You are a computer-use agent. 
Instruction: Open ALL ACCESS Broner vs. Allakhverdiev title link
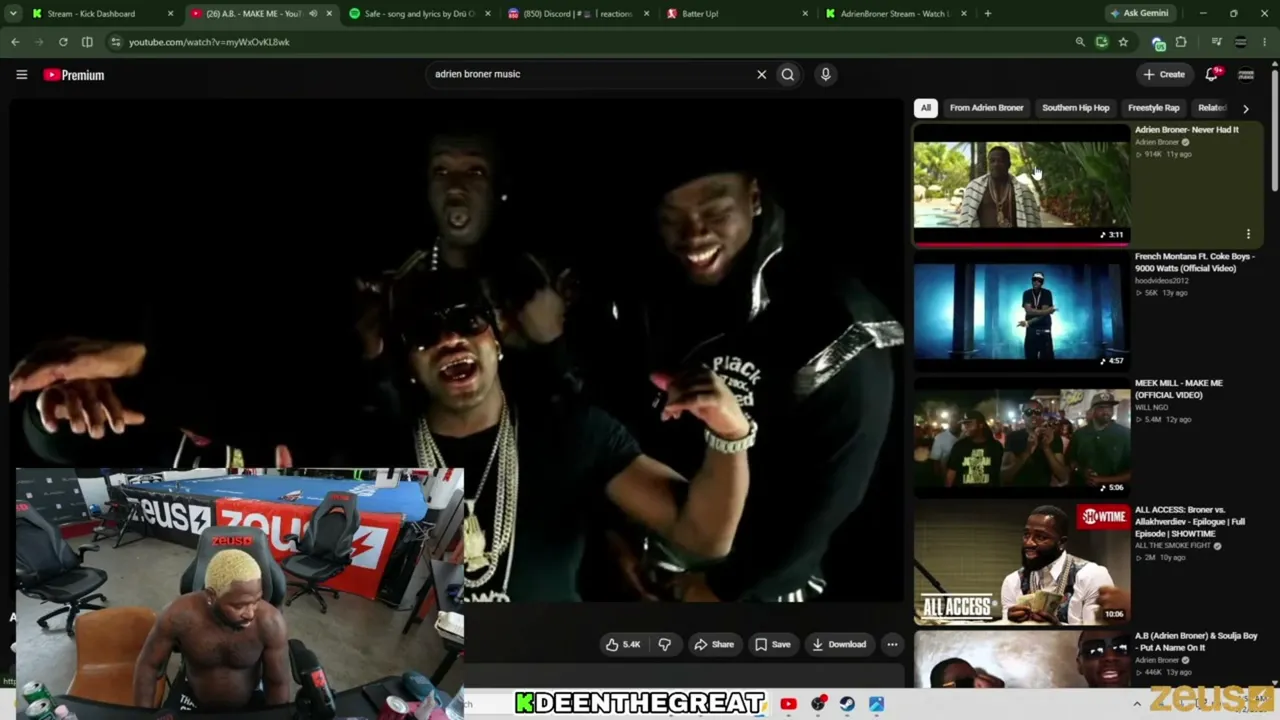(1190, 522)
